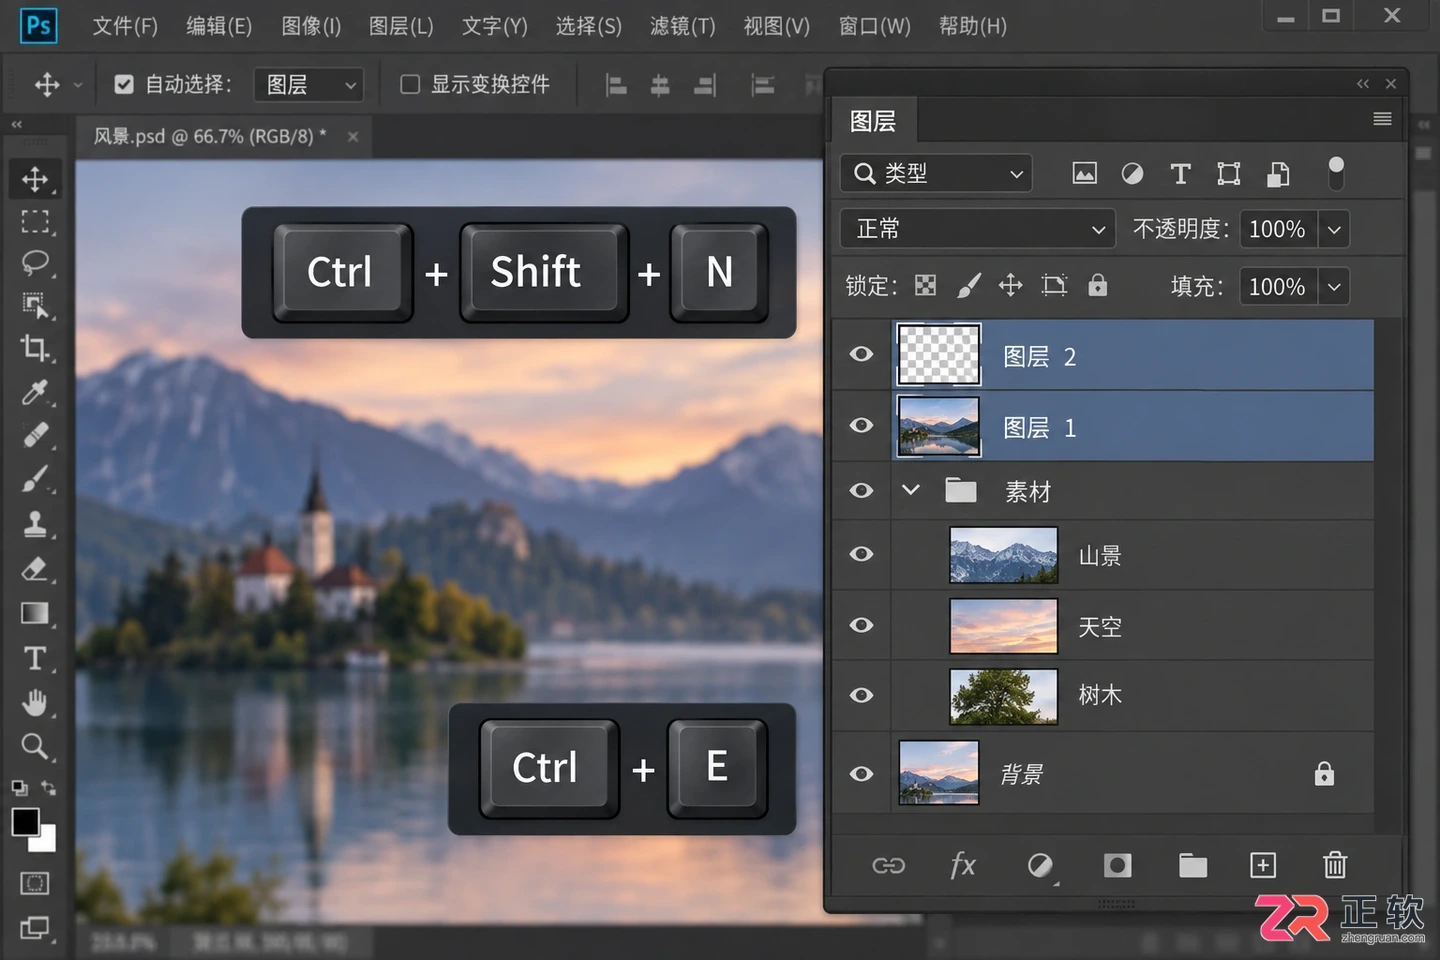
Task: Select the Clone Stamp tool
Action: [35, 523]
